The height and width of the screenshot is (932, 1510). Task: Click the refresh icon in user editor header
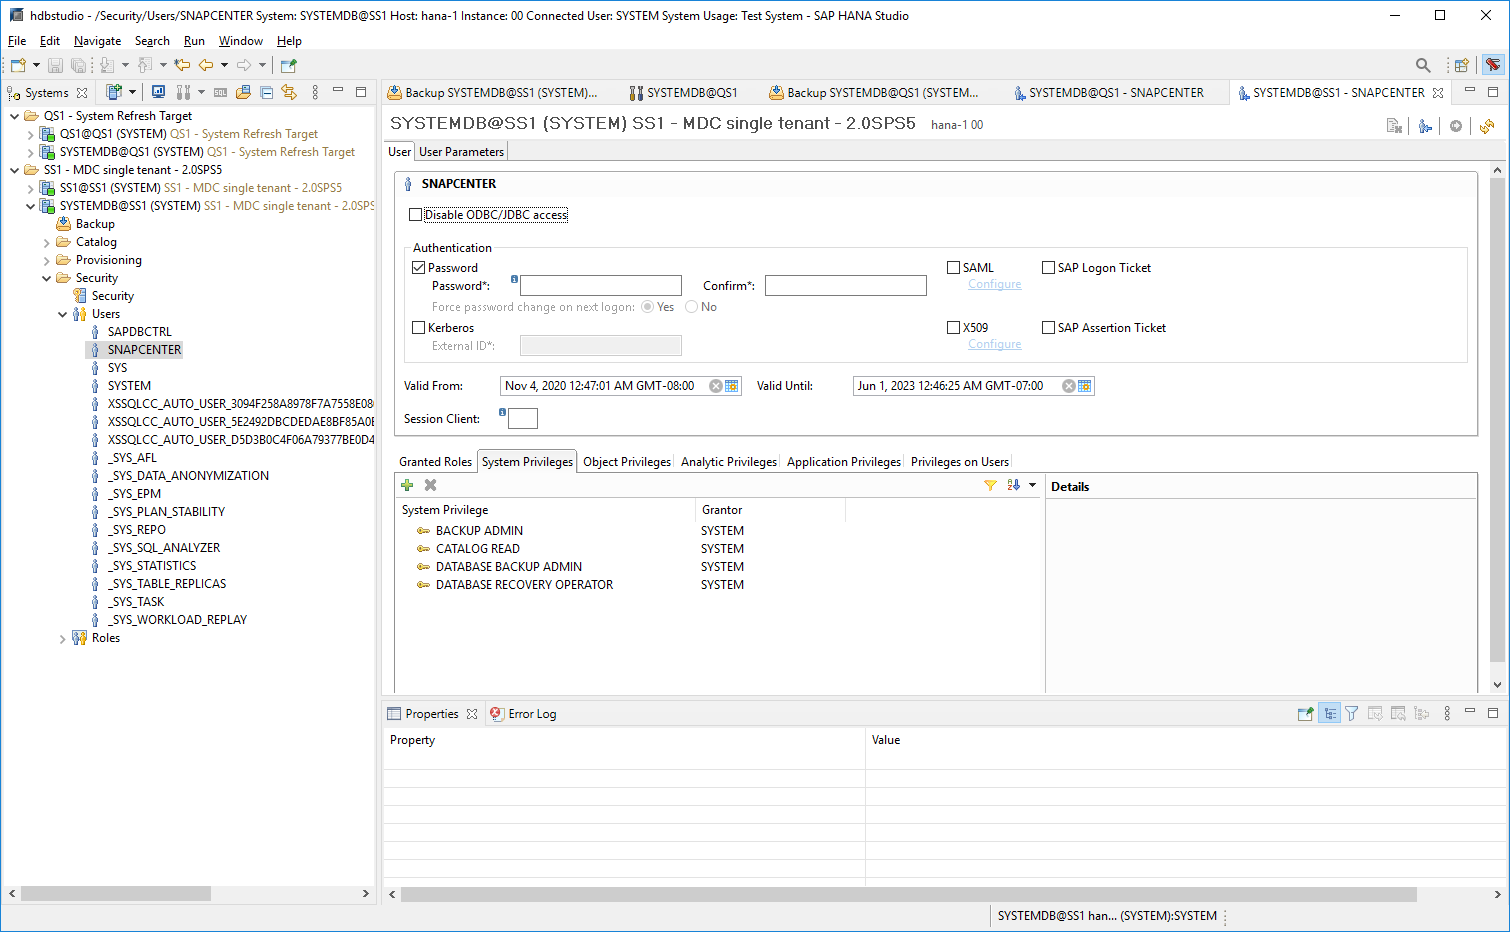pos(1487,126)
